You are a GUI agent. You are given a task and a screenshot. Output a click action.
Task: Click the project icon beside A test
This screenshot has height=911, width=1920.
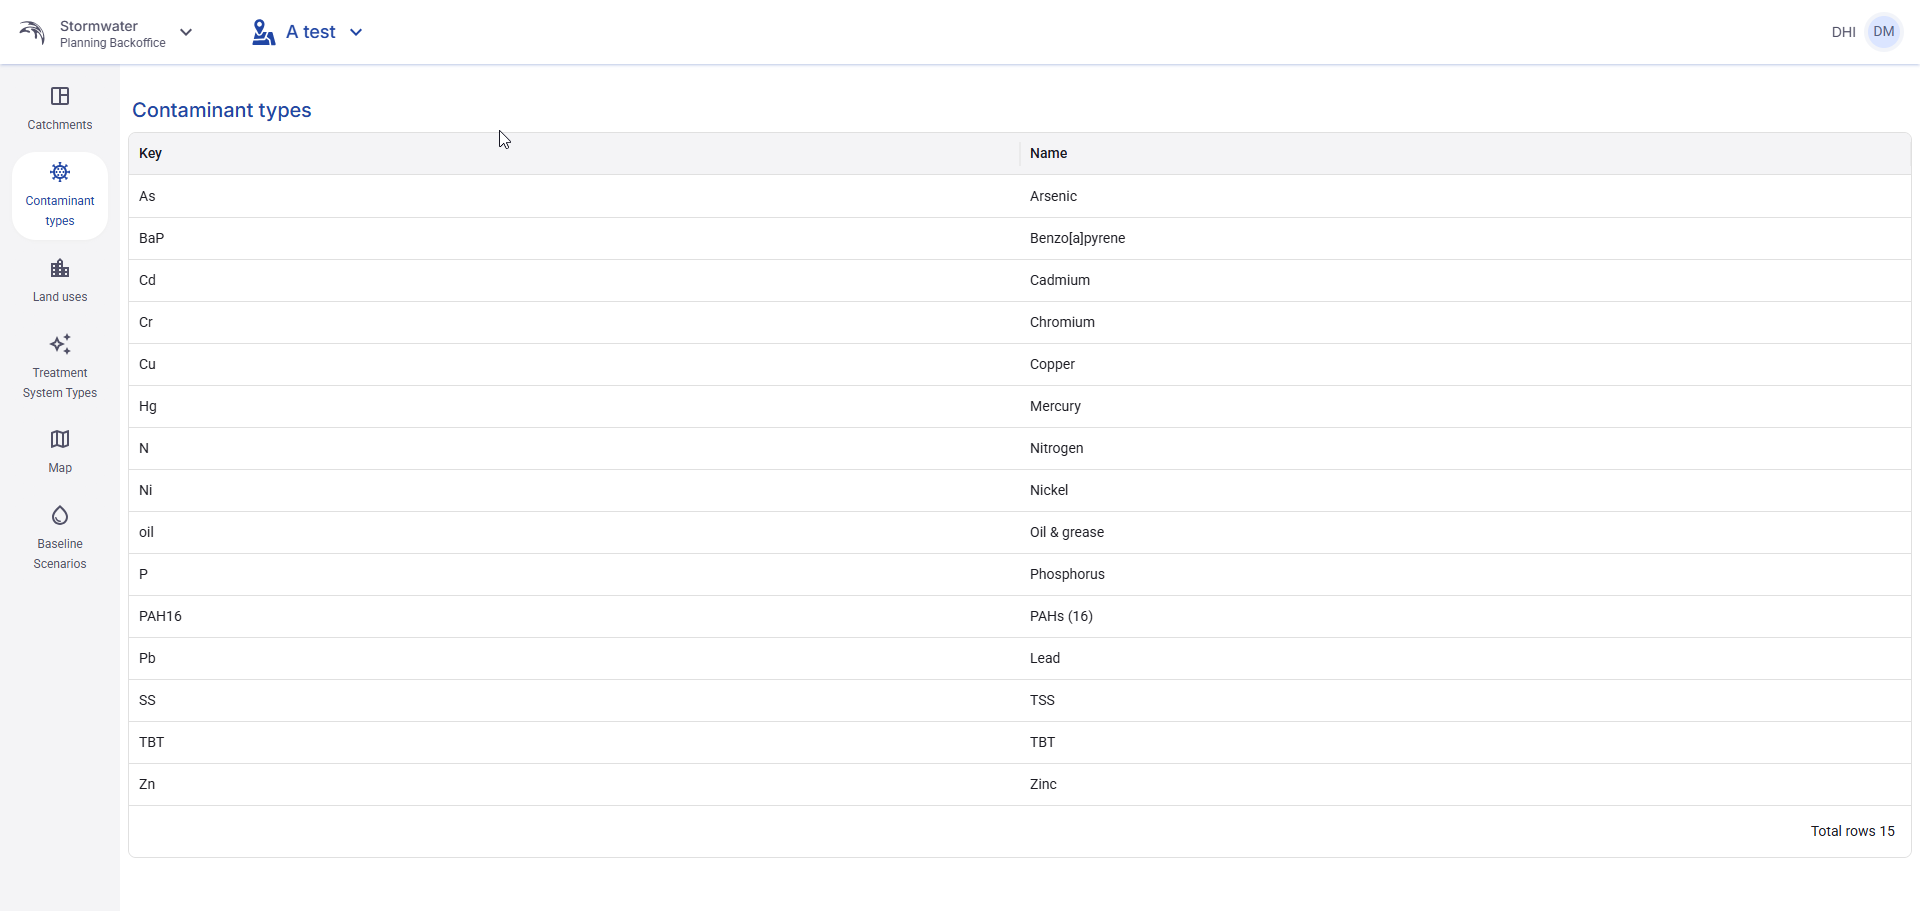(263, 32)
